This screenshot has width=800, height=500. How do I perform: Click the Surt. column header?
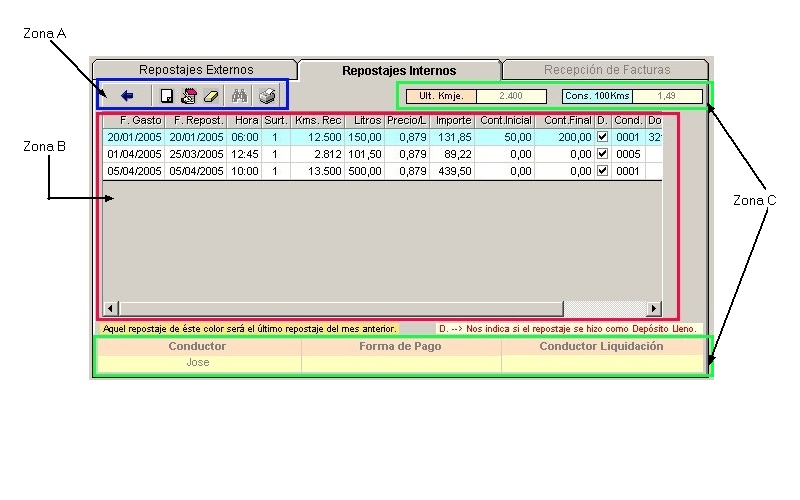click(x=276, y=120)
